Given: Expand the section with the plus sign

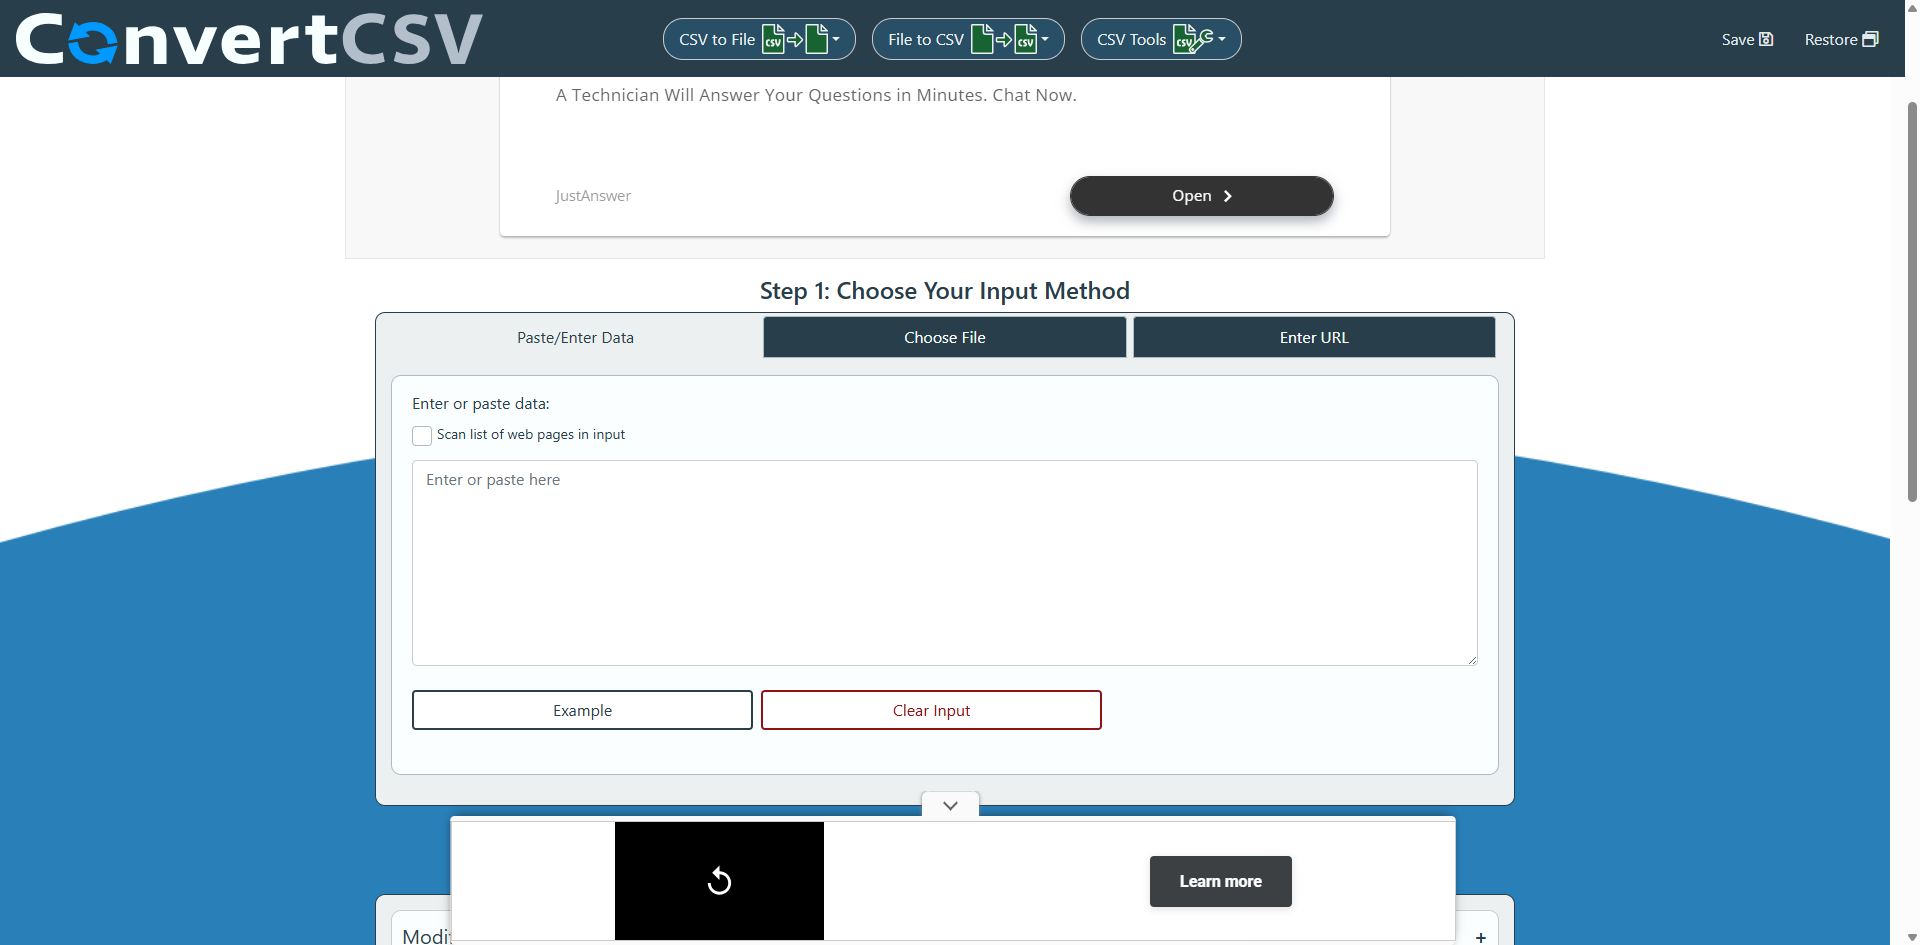Looking at the screenshot, I should pyautogui.click(x=1480, y=937).
